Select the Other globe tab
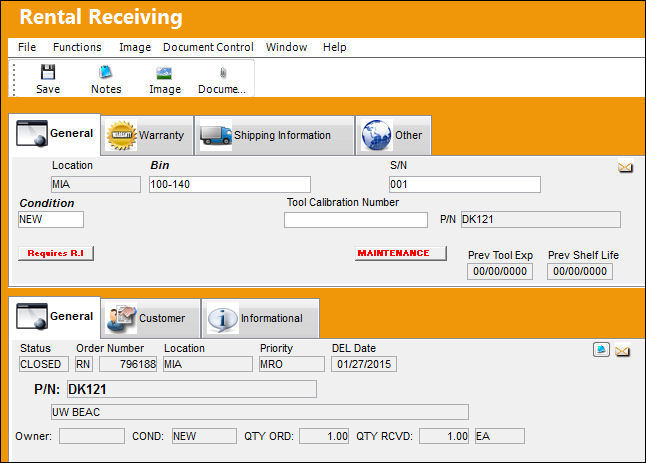The width and height of the screenshot is (646, 463). click(393, 135)
